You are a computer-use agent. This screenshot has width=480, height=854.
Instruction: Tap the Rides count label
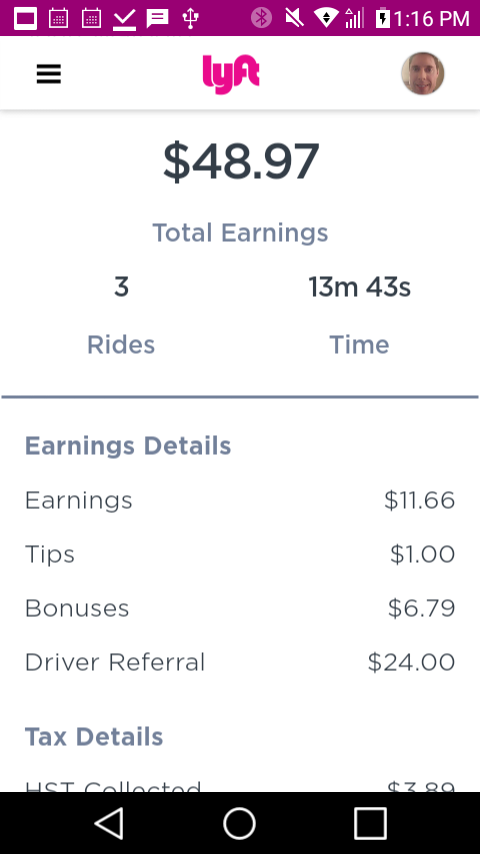coord(121,344)
